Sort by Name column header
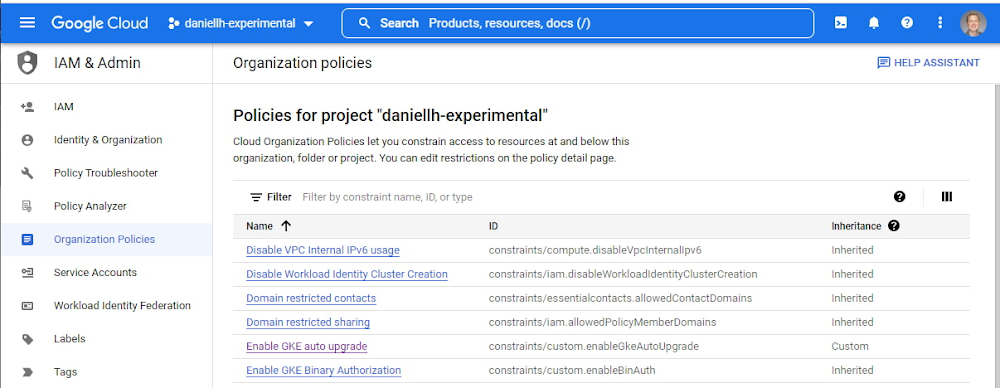Image resolution: width=1000 pixels, height=388 pixels. [x=260, y=226]
